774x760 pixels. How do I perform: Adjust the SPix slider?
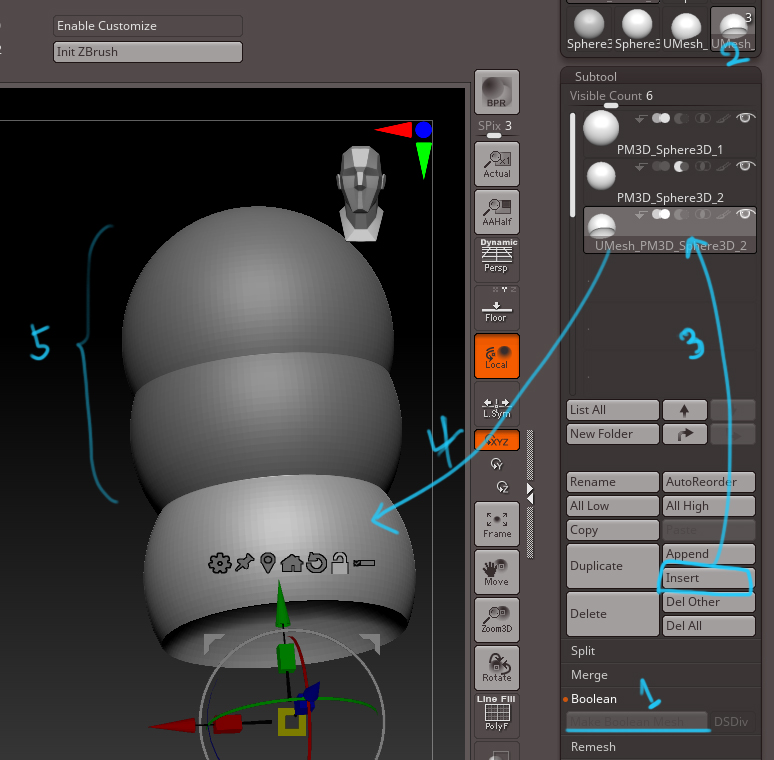point(497,128)
